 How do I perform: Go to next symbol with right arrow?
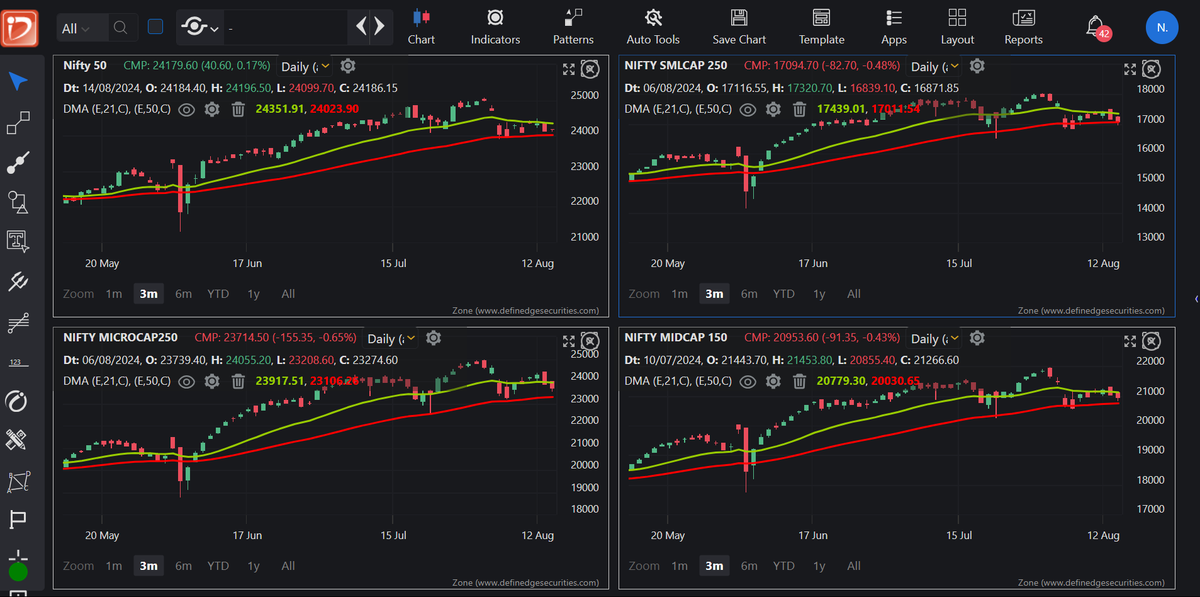click(378, 27)
